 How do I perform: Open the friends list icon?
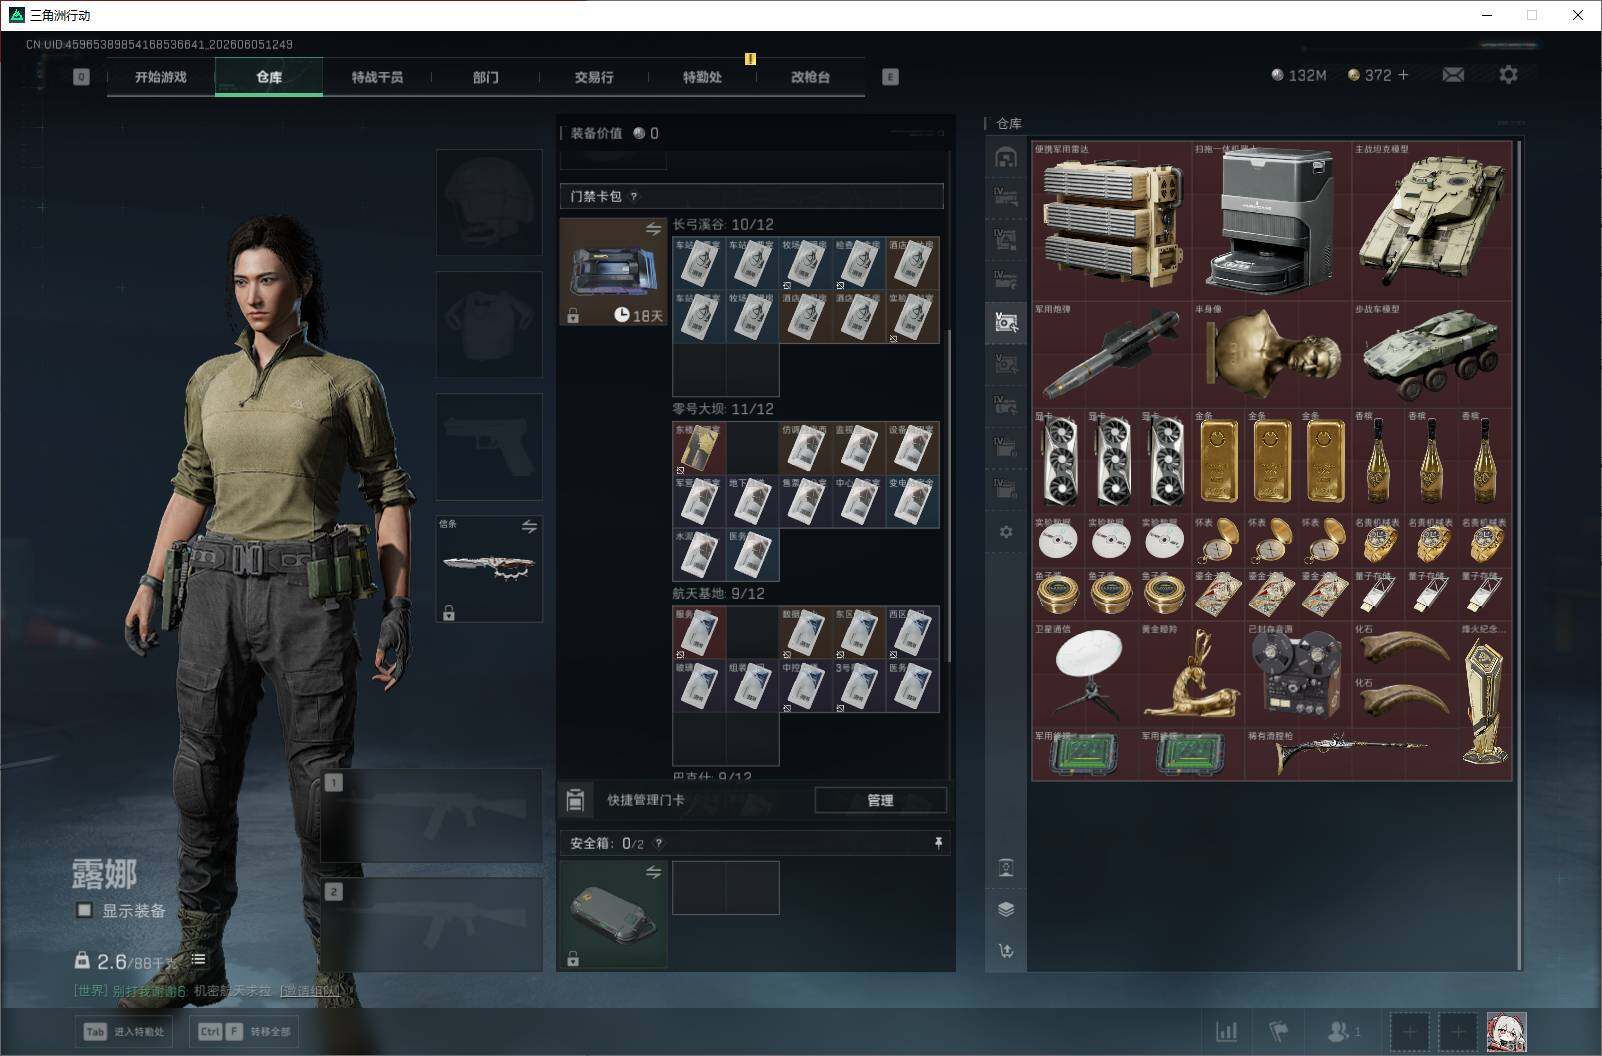(x=1344, y=1031)
